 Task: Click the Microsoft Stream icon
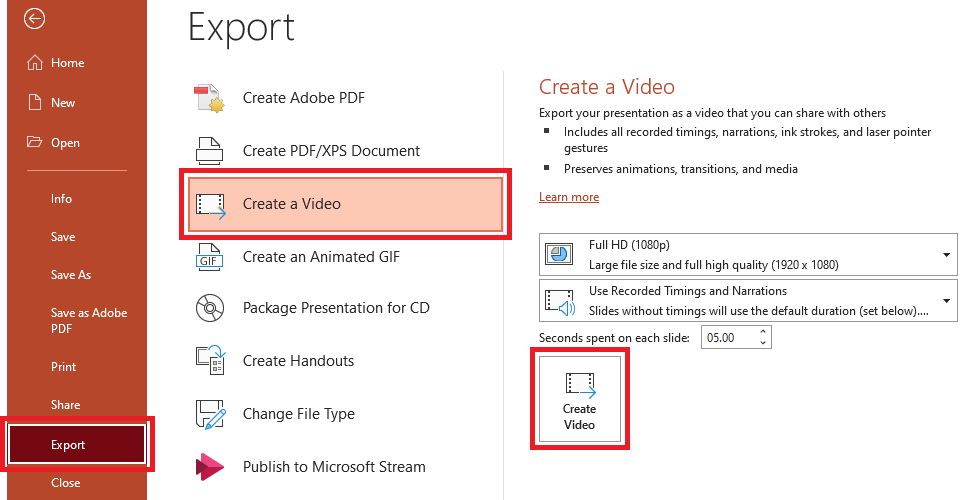209,467
